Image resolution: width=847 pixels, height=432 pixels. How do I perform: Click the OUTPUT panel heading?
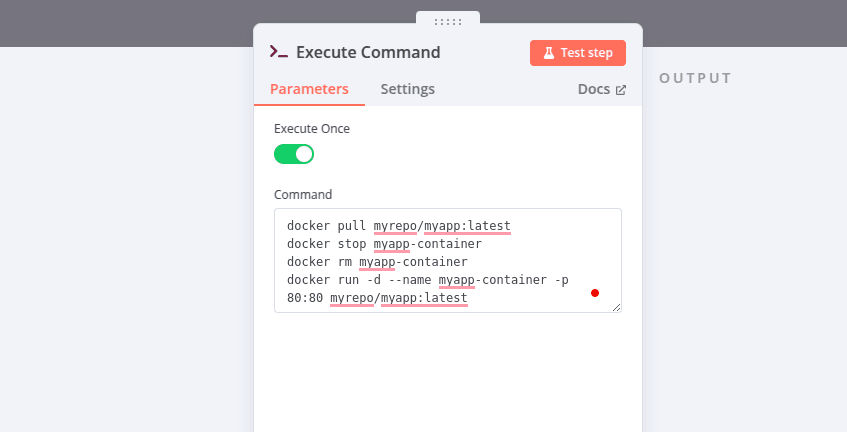(x=695, y=78)
